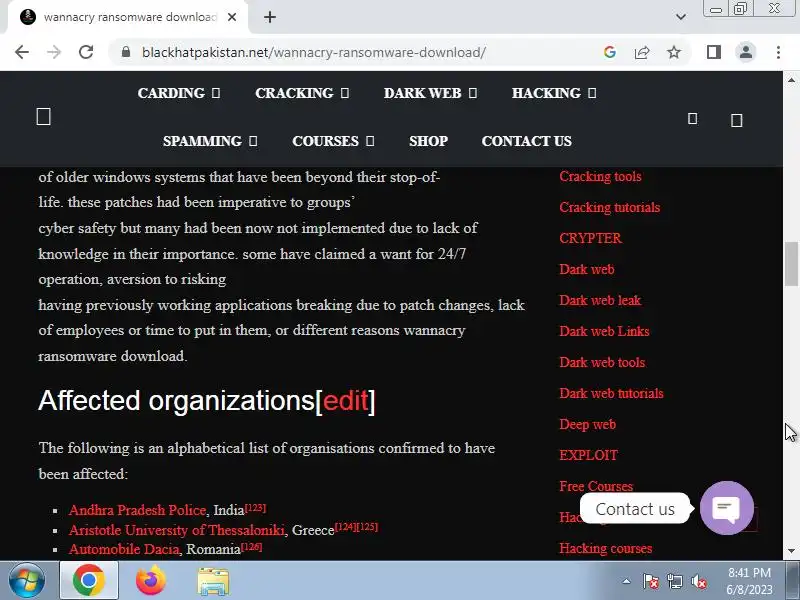
Task: Open the Andhra Pradesh Police link
Action: tap(137, 510)
